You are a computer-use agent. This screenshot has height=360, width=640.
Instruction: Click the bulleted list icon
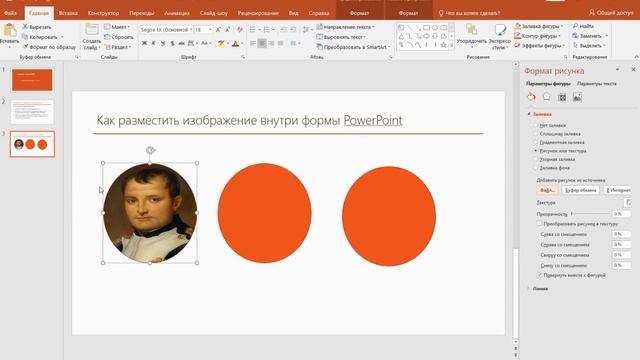(252, 30)
